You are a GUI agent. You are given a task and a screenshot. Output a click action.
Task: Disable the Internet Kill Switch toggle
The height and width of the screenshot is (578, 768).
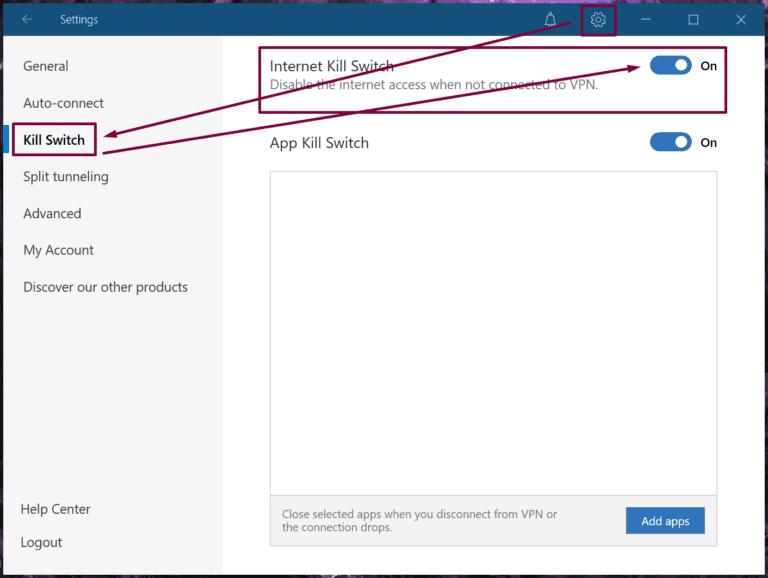click(x=670, y=66)
